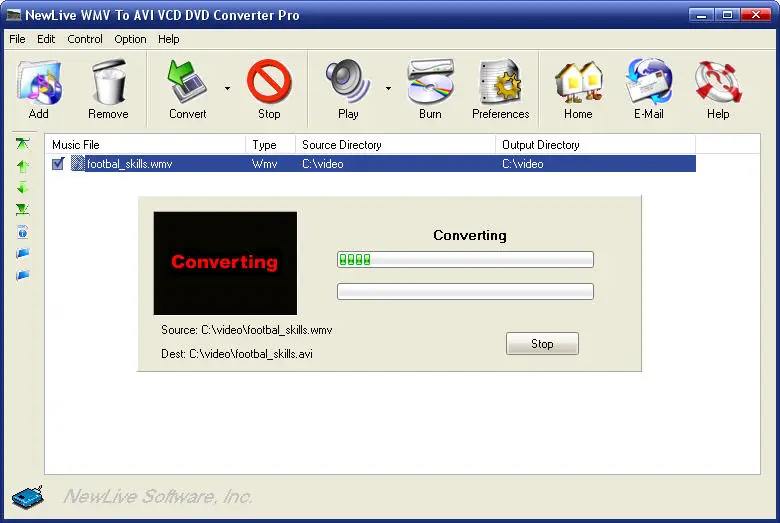
Task: Show file info with the sidebar info icon
Action: point(22,232)
